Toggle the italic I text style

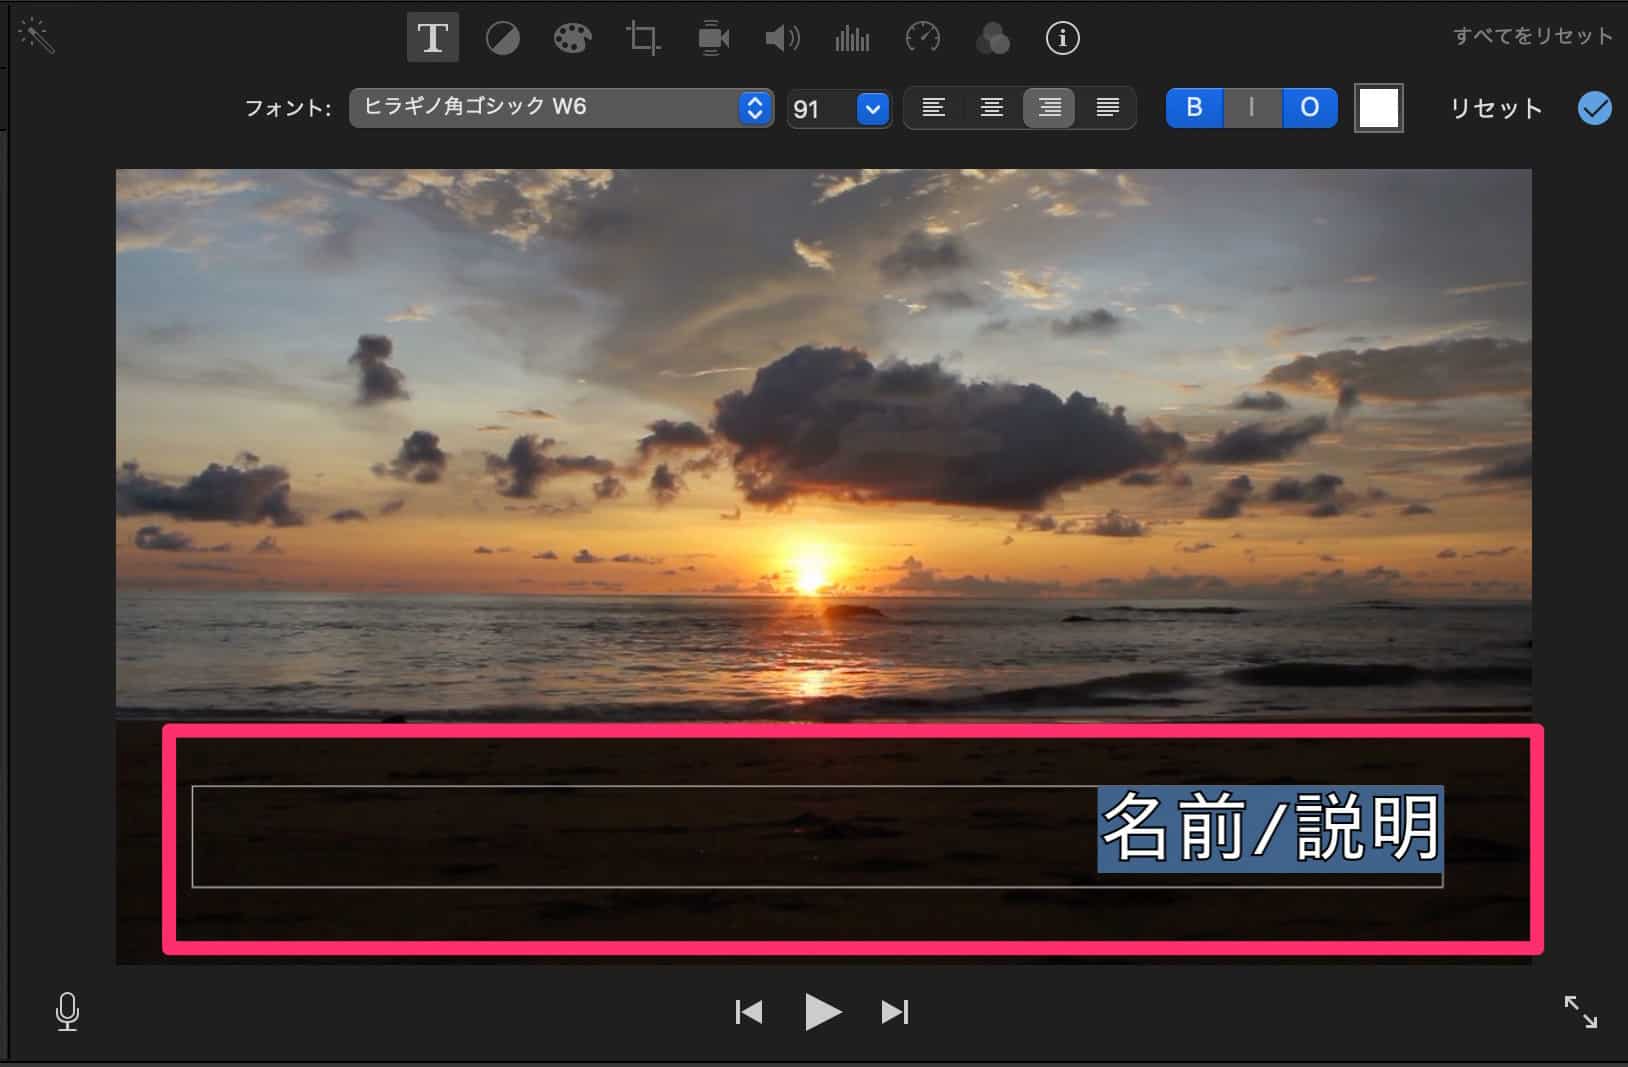[x=1251, y=108]
